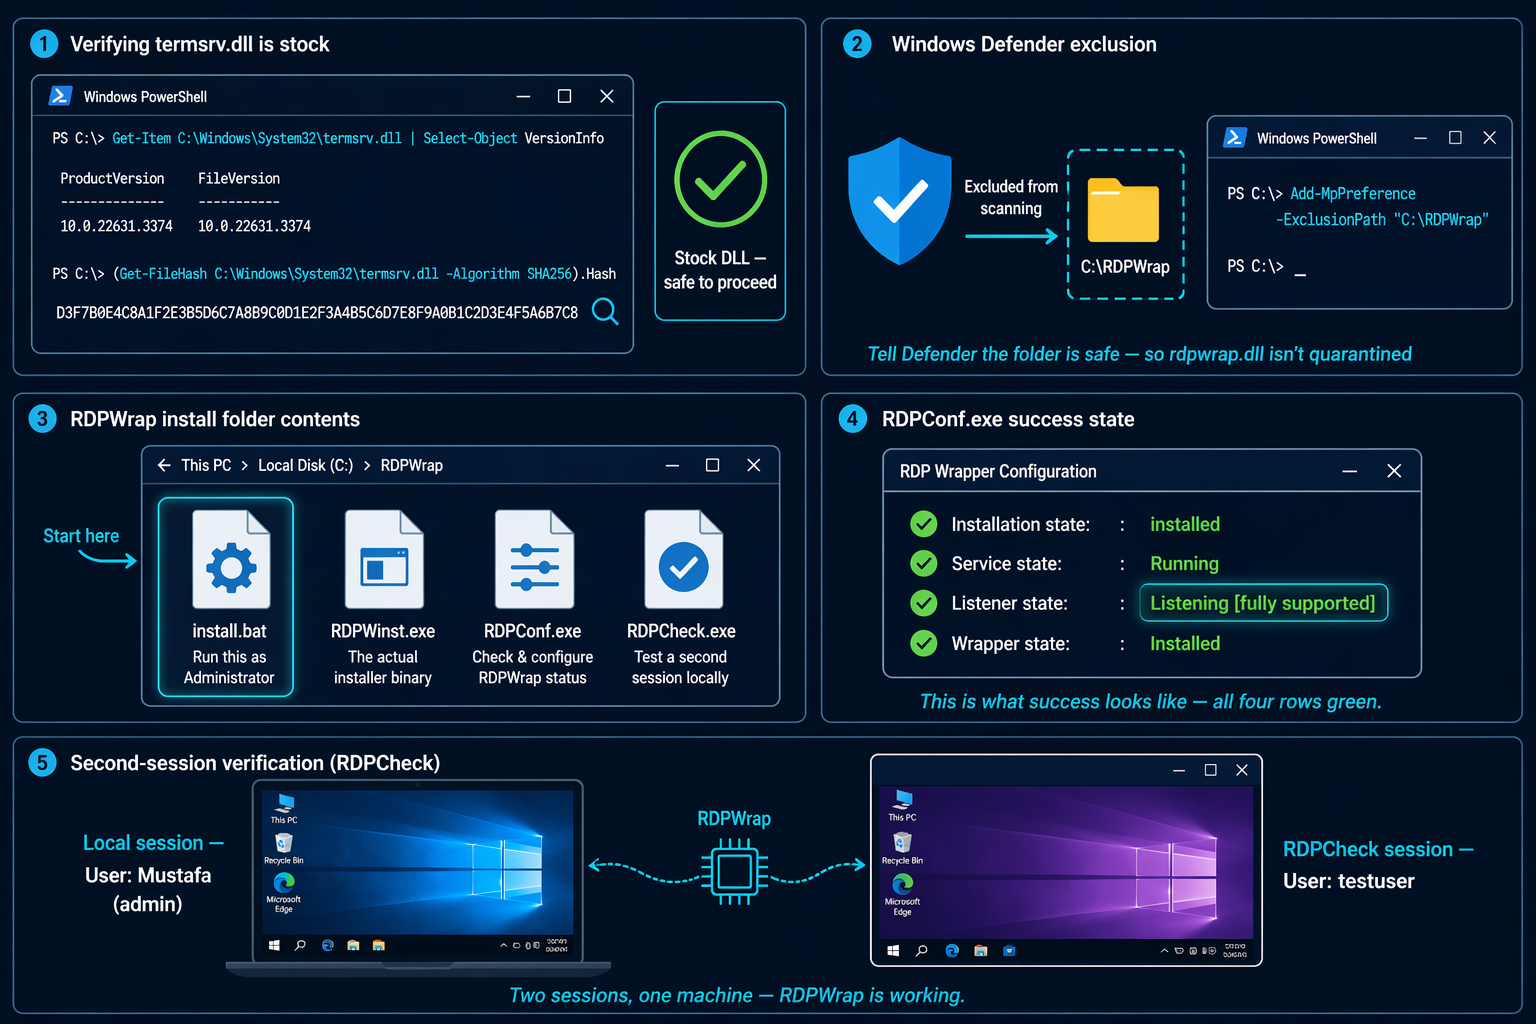
Task: Navigate to This PC in the Explorer breadcrumb
Action: coord(206,465)
